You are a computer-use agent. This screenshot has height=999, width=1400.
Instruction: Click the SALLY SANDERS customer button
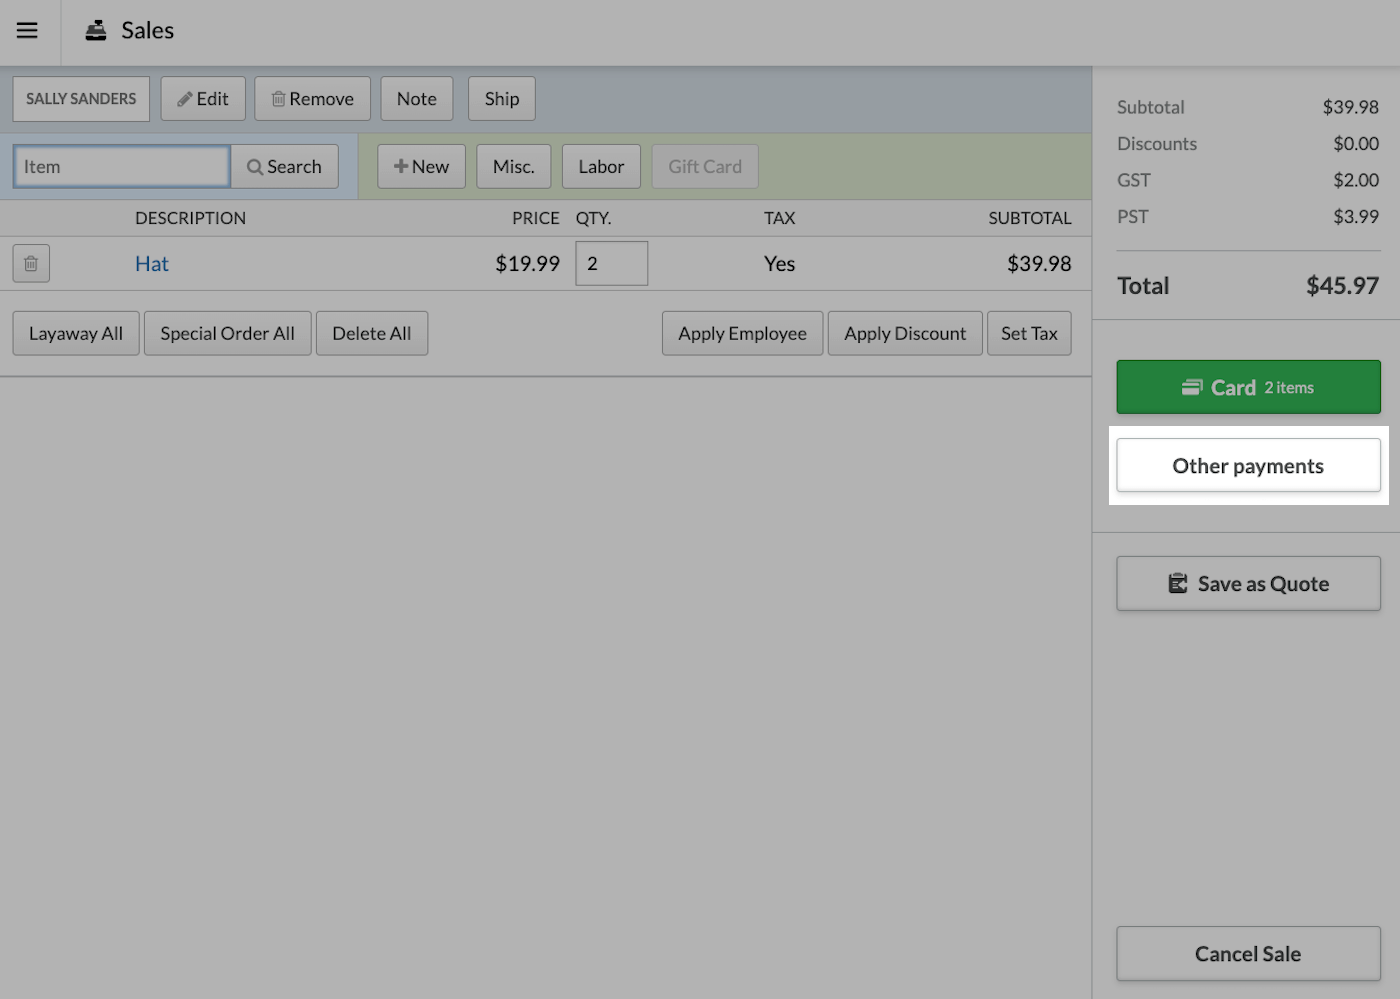(81, 99)
